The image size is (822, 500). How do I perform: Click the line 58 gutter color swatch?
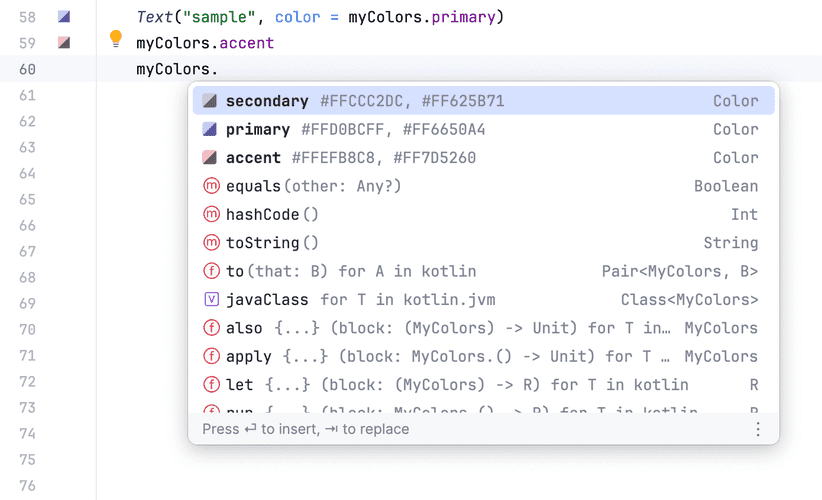click(64, 17)
